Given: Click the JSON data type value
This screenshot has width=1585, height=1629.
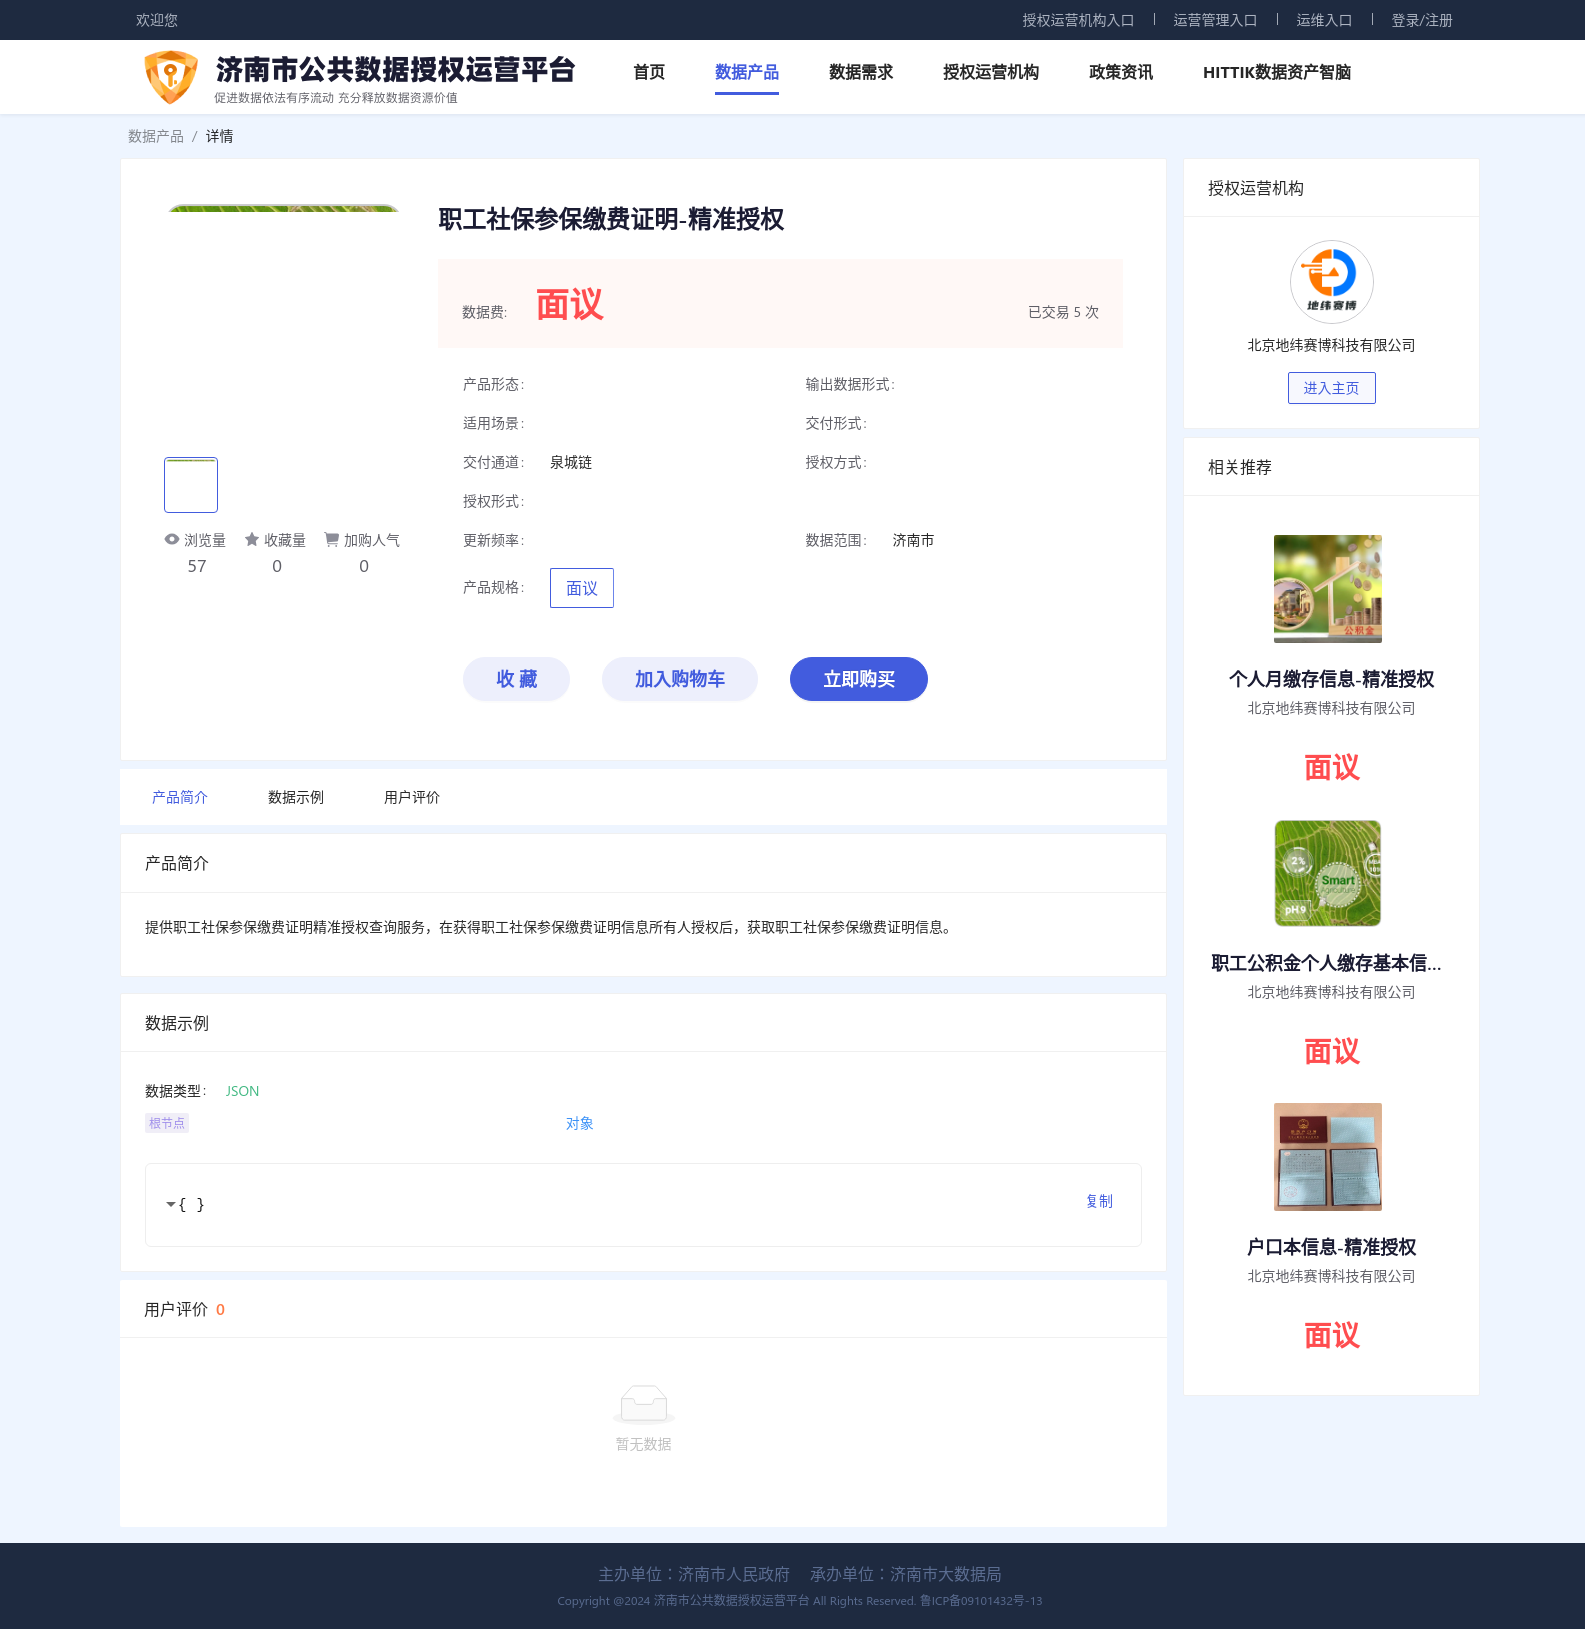Looking at the screenshot, I should click(242, 1091).
